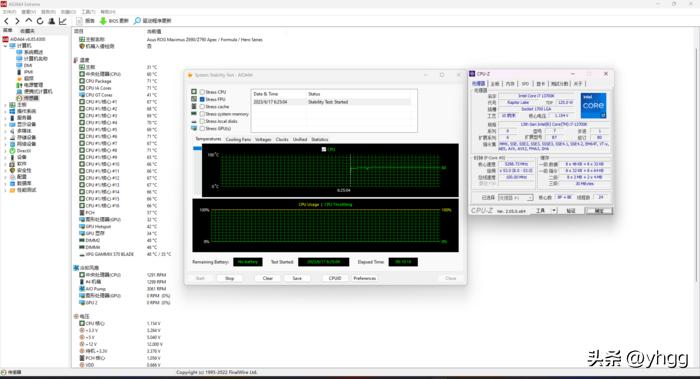Switch to the Statistics tab
This screenshot has height=379, width=700.
pos(319,140)
